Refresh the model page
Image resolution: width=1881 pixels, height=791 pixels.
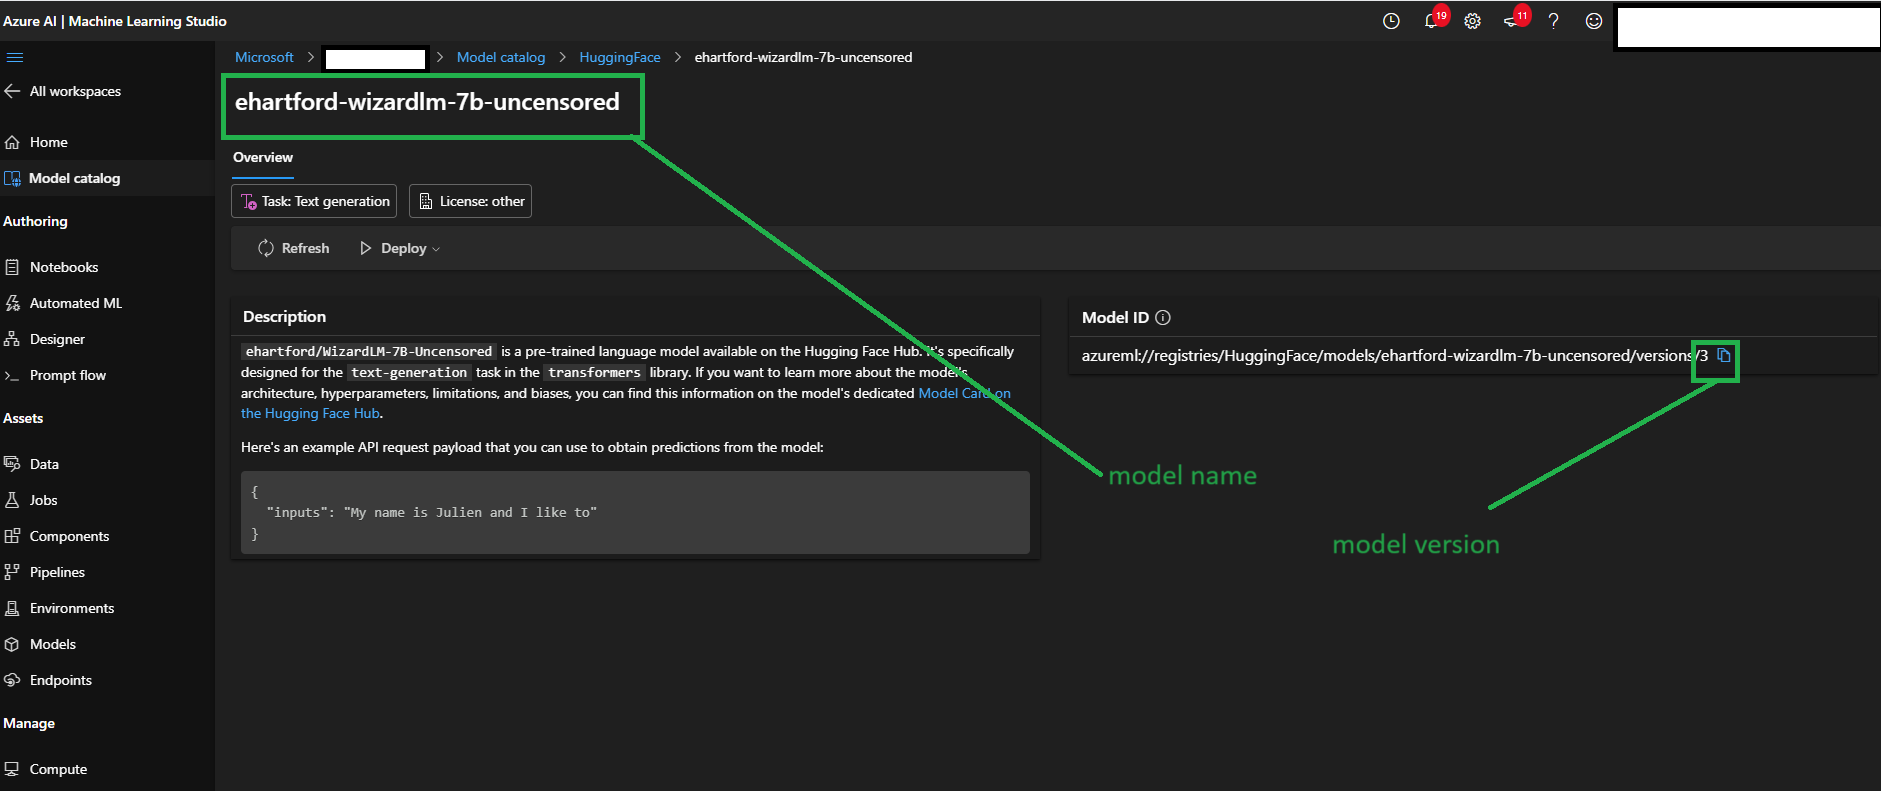click(x=293, y=248)
